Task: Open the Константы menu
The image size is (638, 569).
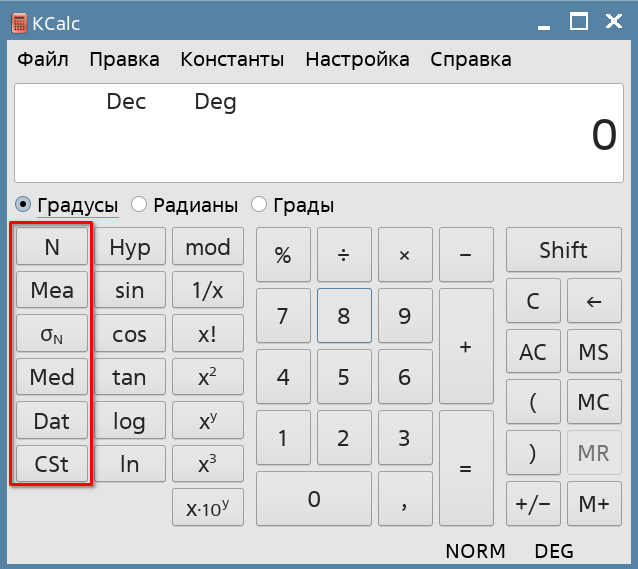Action: (232, 59)
